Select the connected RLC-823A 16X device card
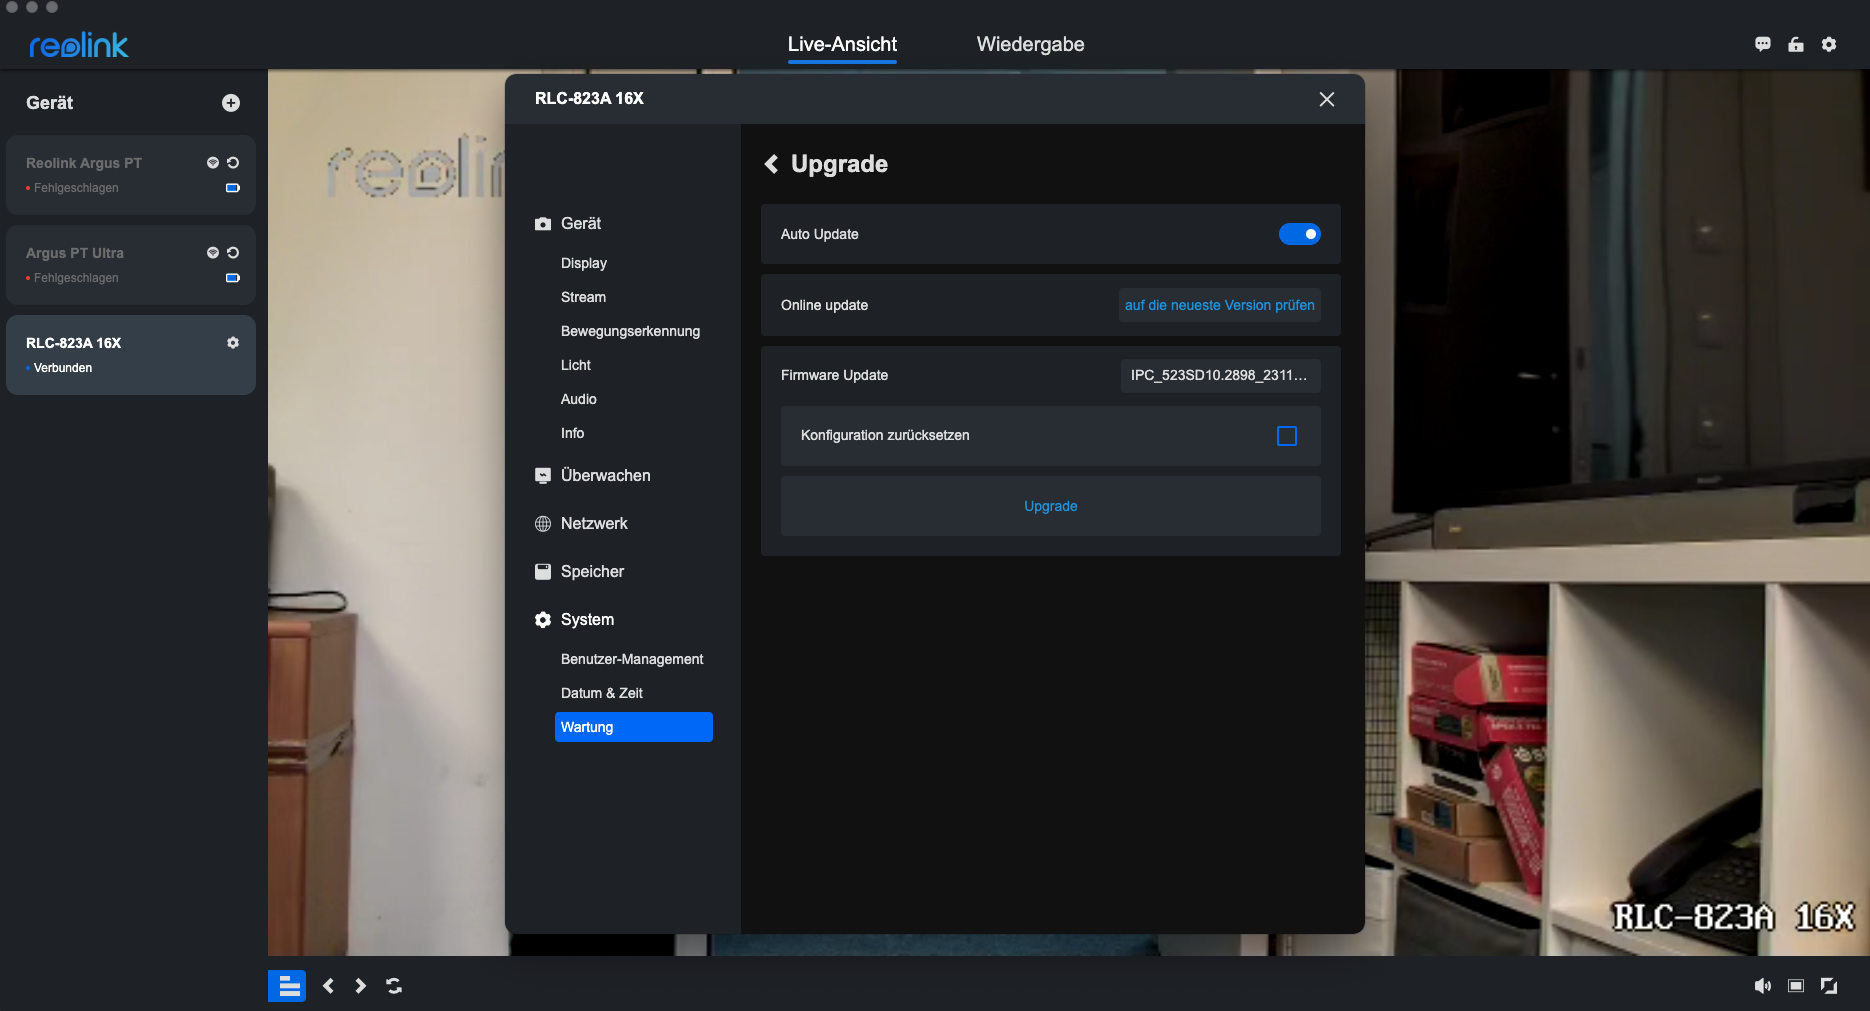Viewport: 1870px width, 1011px height. (x=131, y=355)
